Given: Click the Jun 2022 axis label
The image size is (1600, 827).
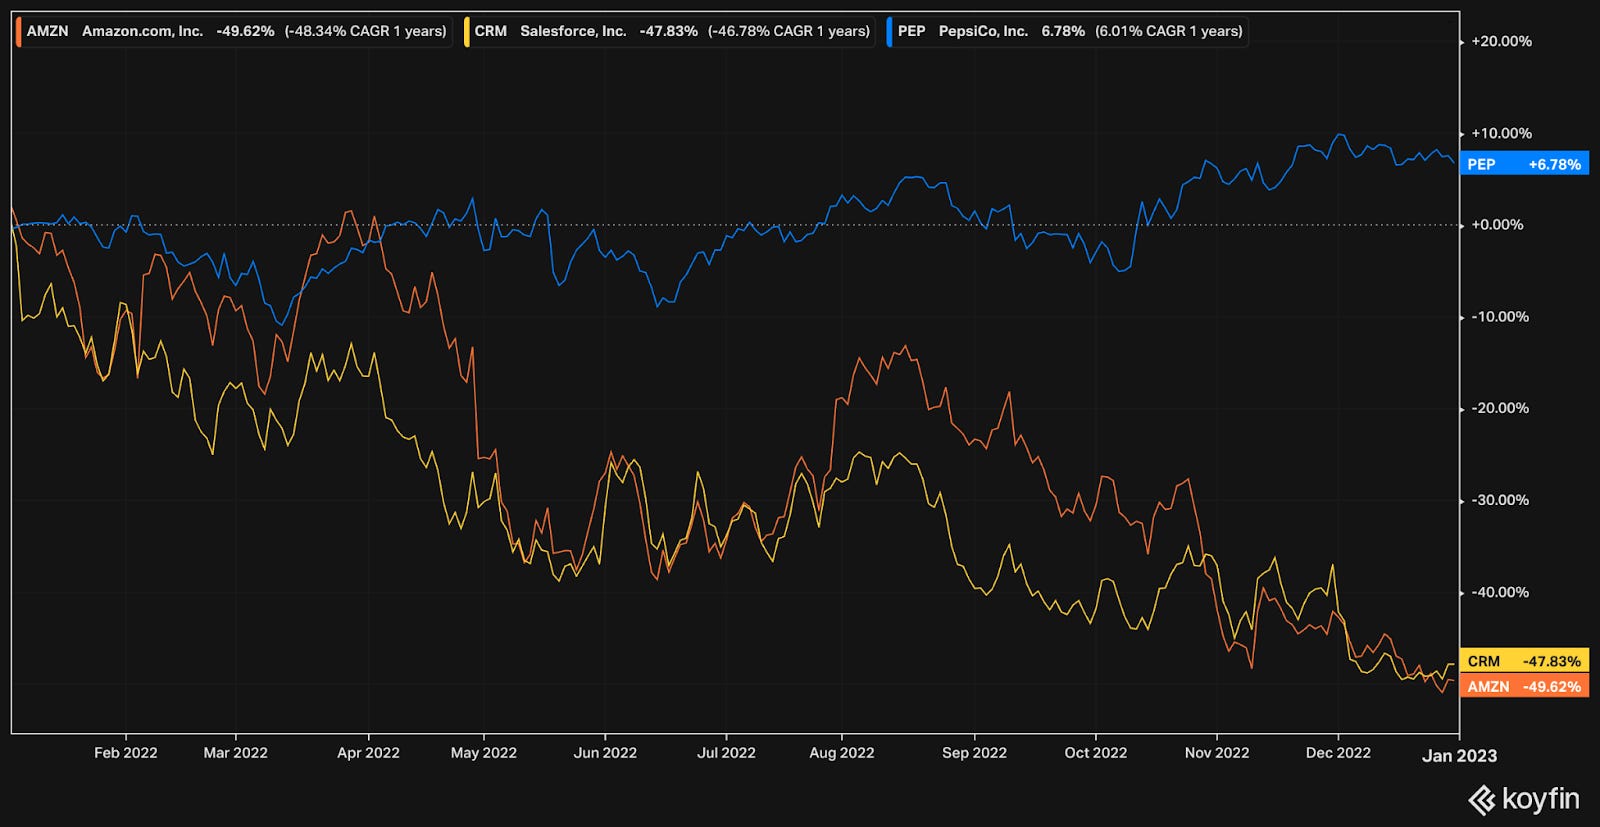Looking at the screenshot, I should point(605,753).
